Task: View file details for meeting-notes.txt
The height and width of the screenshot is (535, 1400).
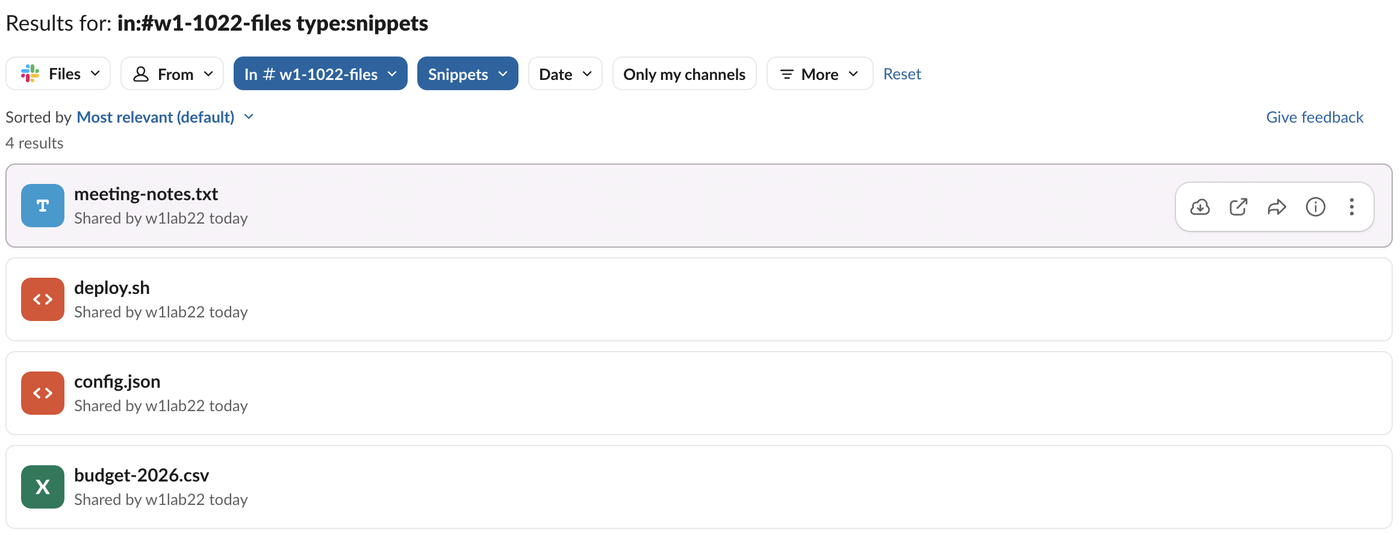Action: pos(1315,207)
